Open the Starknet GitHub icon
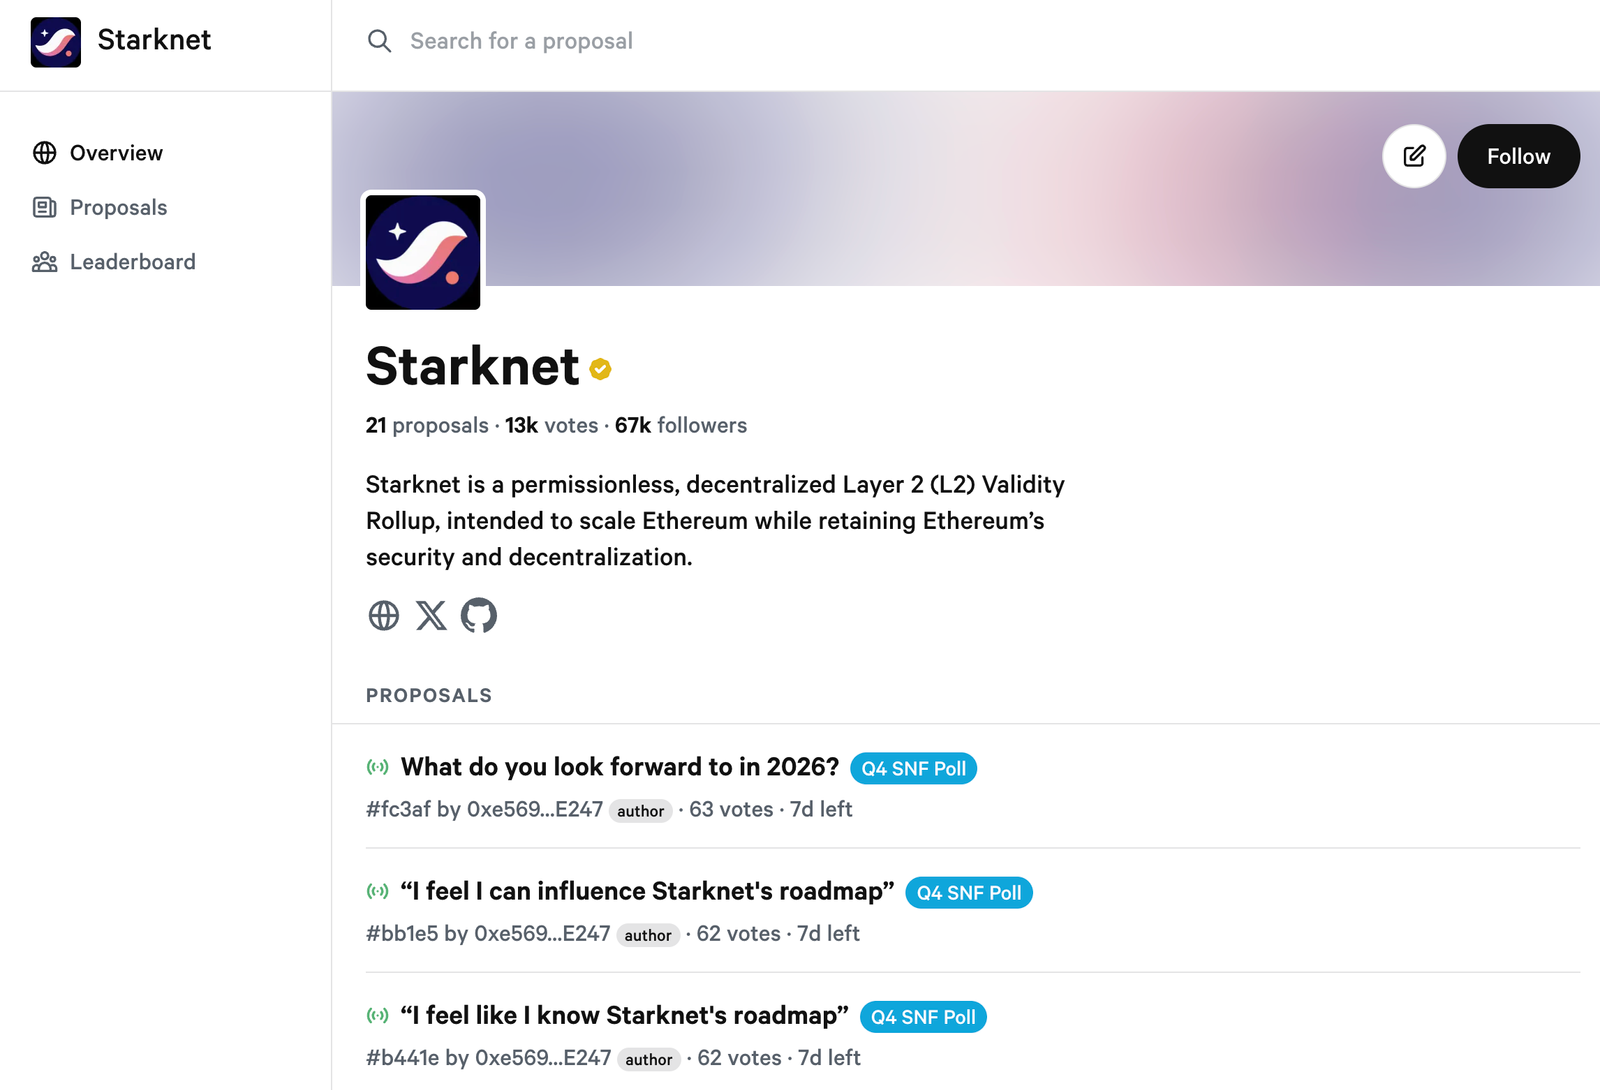Image resolution: width=1600 pixels, height=1090 pixels. pyautogui.click(x=479, y=615)
